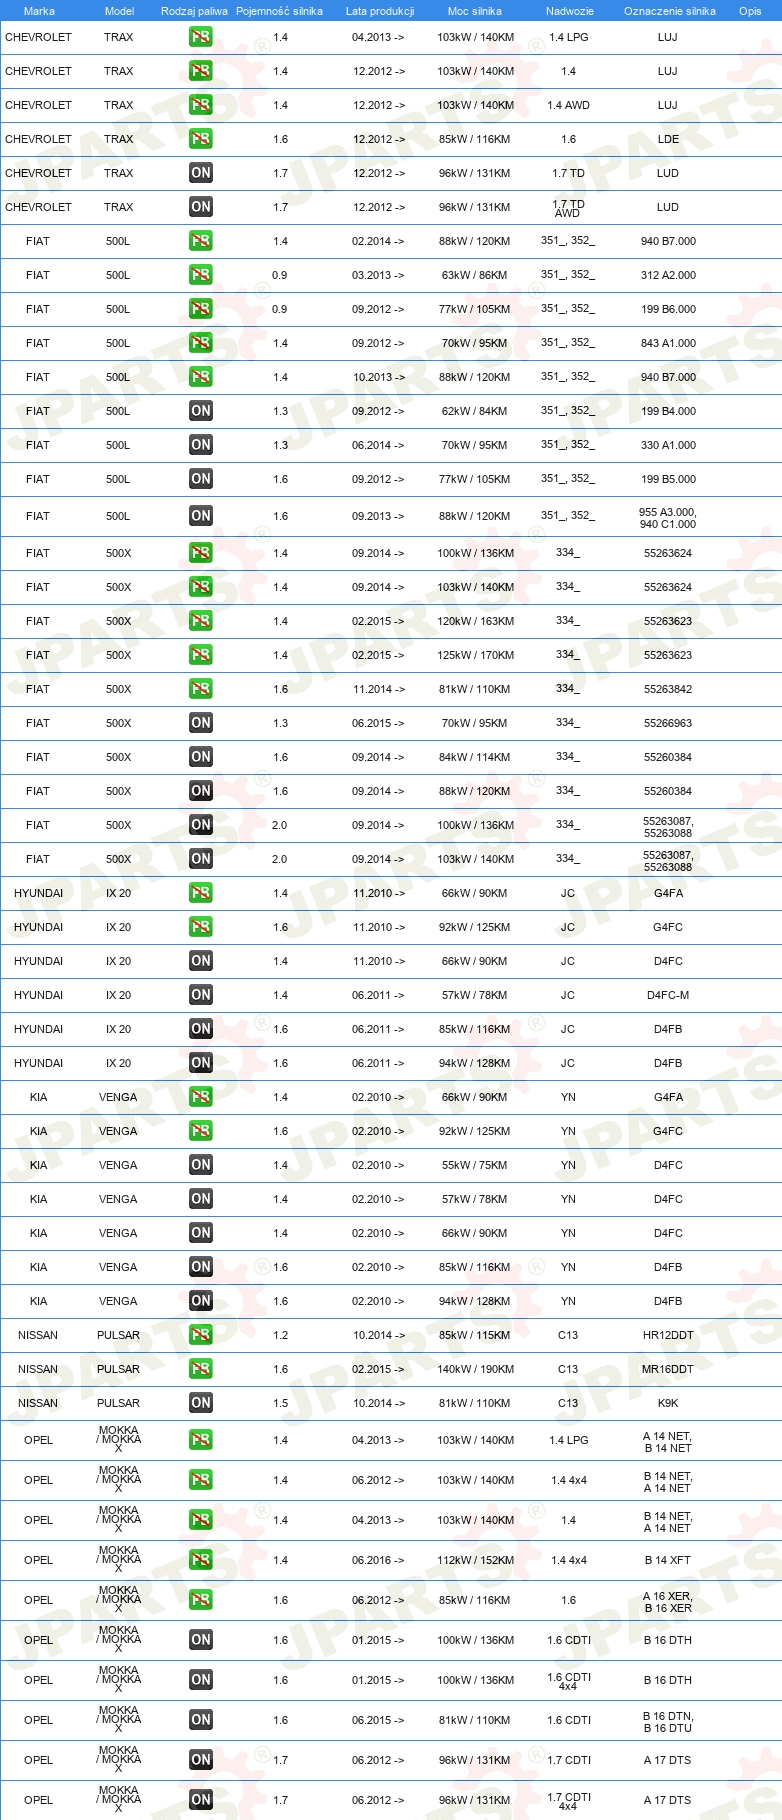The width and height of the screenshot is (782, 1820).
Task: Click the petrol icon in the Opel Mokka B 14 XFT row
Action: point(201,1560)
